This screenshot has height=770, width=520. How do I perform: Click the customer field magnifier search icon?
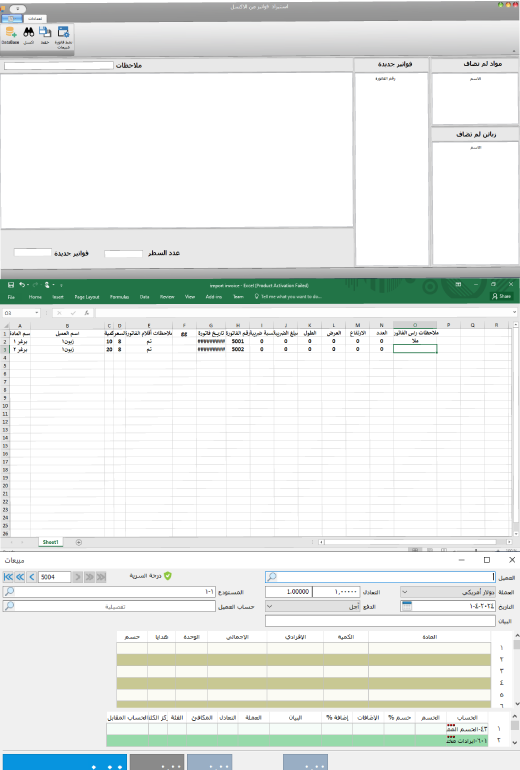272,577
